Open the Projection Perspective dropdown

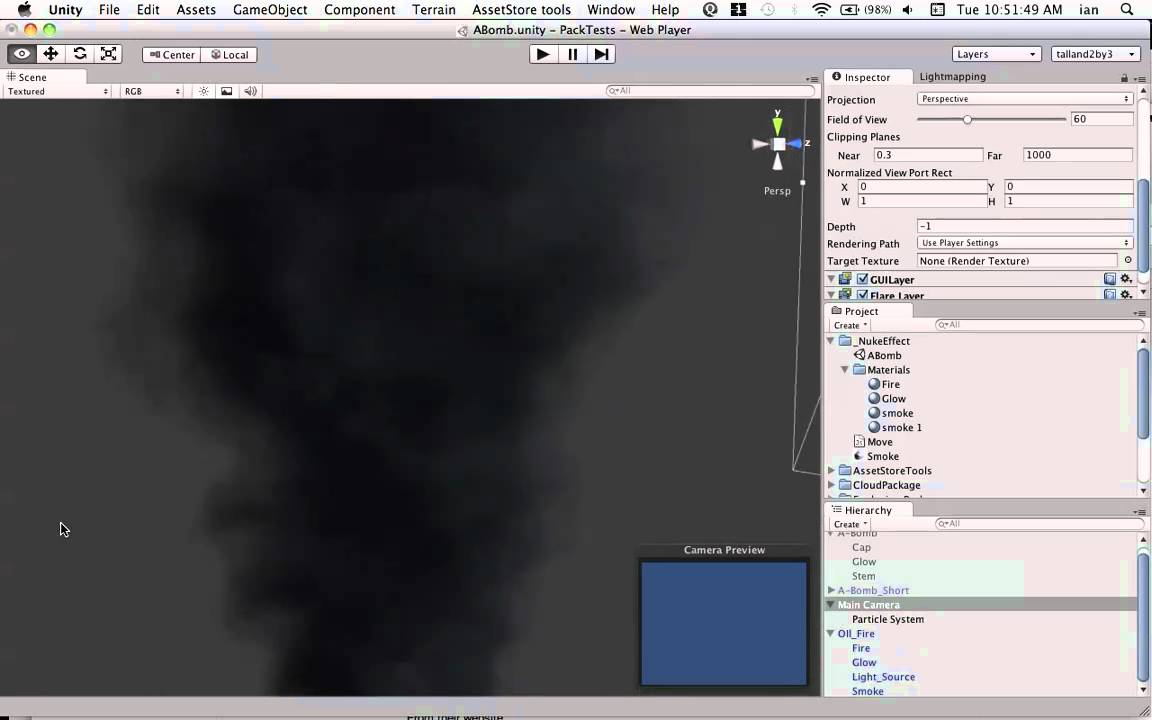[x=1025, y=98]
